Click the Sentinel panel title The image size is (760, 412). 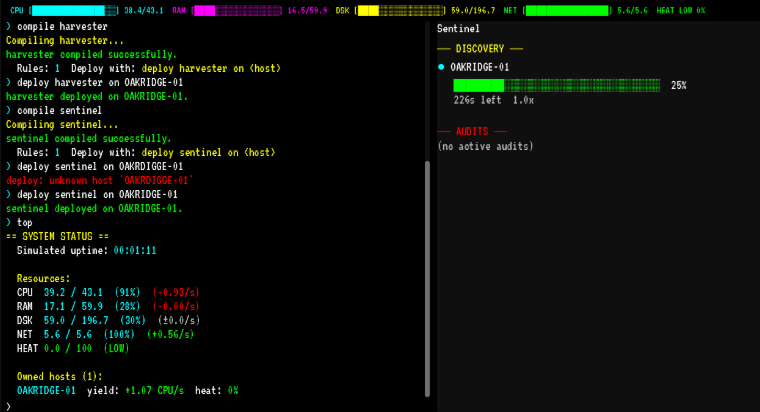coord(458,29)
